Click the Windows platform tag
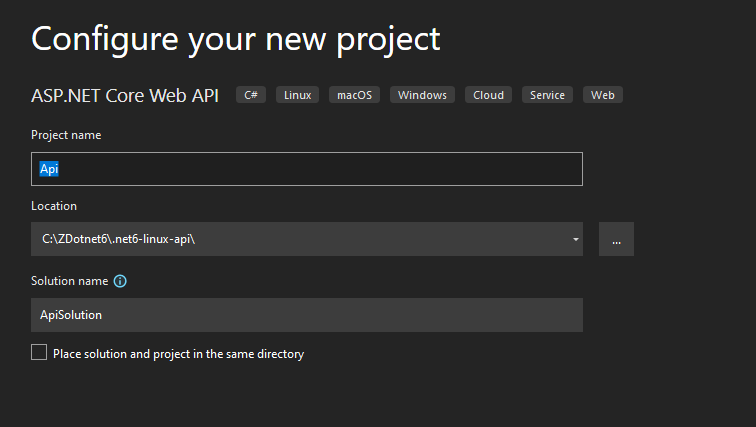Screen dimensions: 756x427 pos(422,95)
